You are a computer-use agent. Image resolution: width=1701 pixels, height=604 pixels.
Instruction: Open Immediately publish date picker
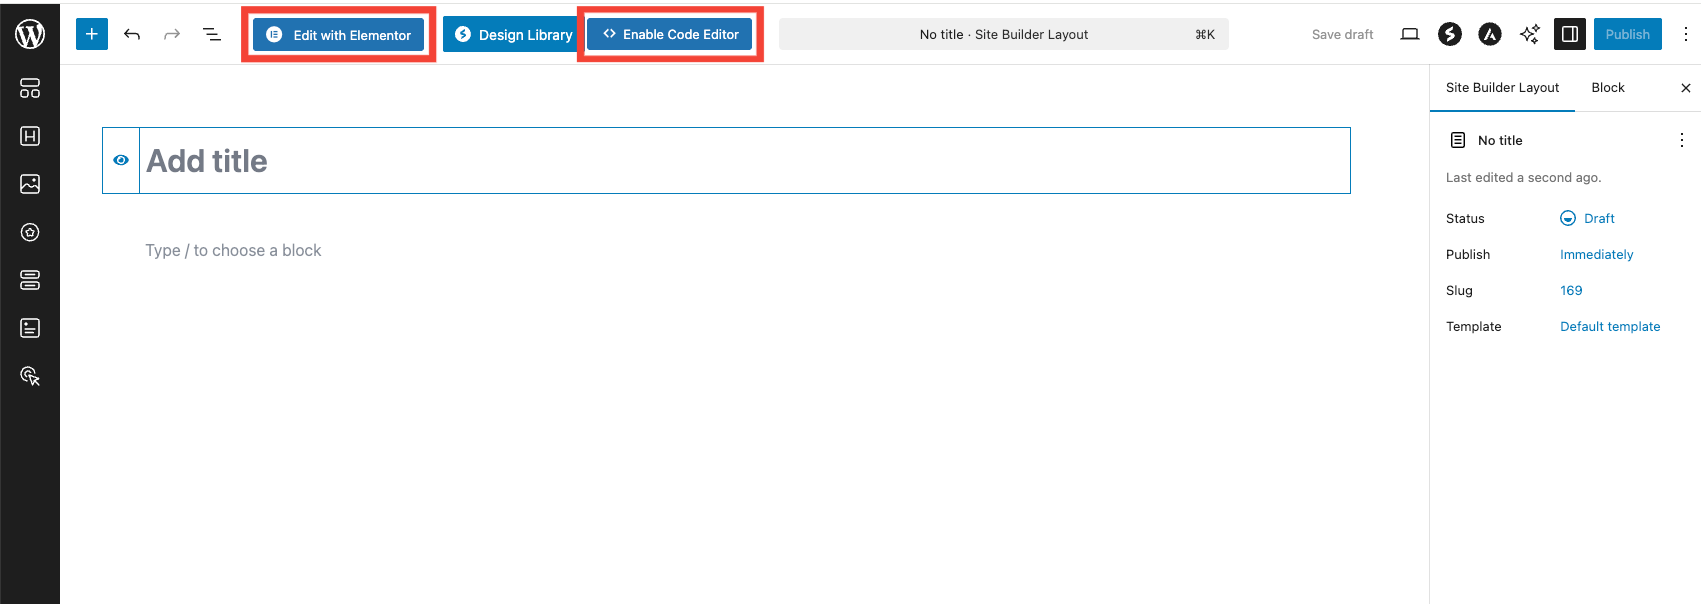point(1596,254)
